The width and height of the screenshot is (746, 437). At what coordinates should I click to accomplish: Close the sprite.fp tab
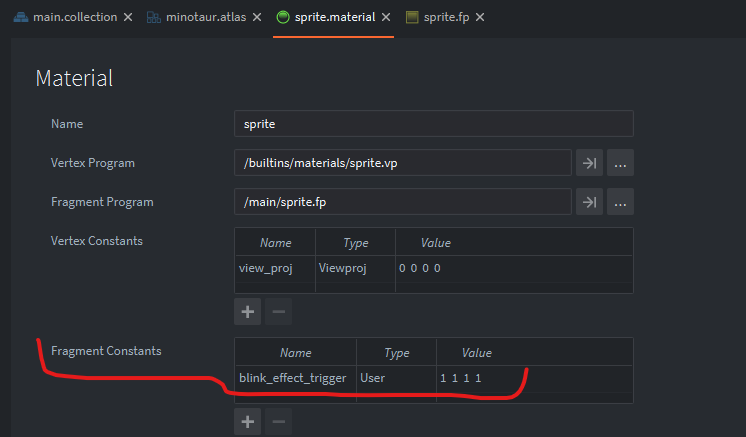pos(479,18)
